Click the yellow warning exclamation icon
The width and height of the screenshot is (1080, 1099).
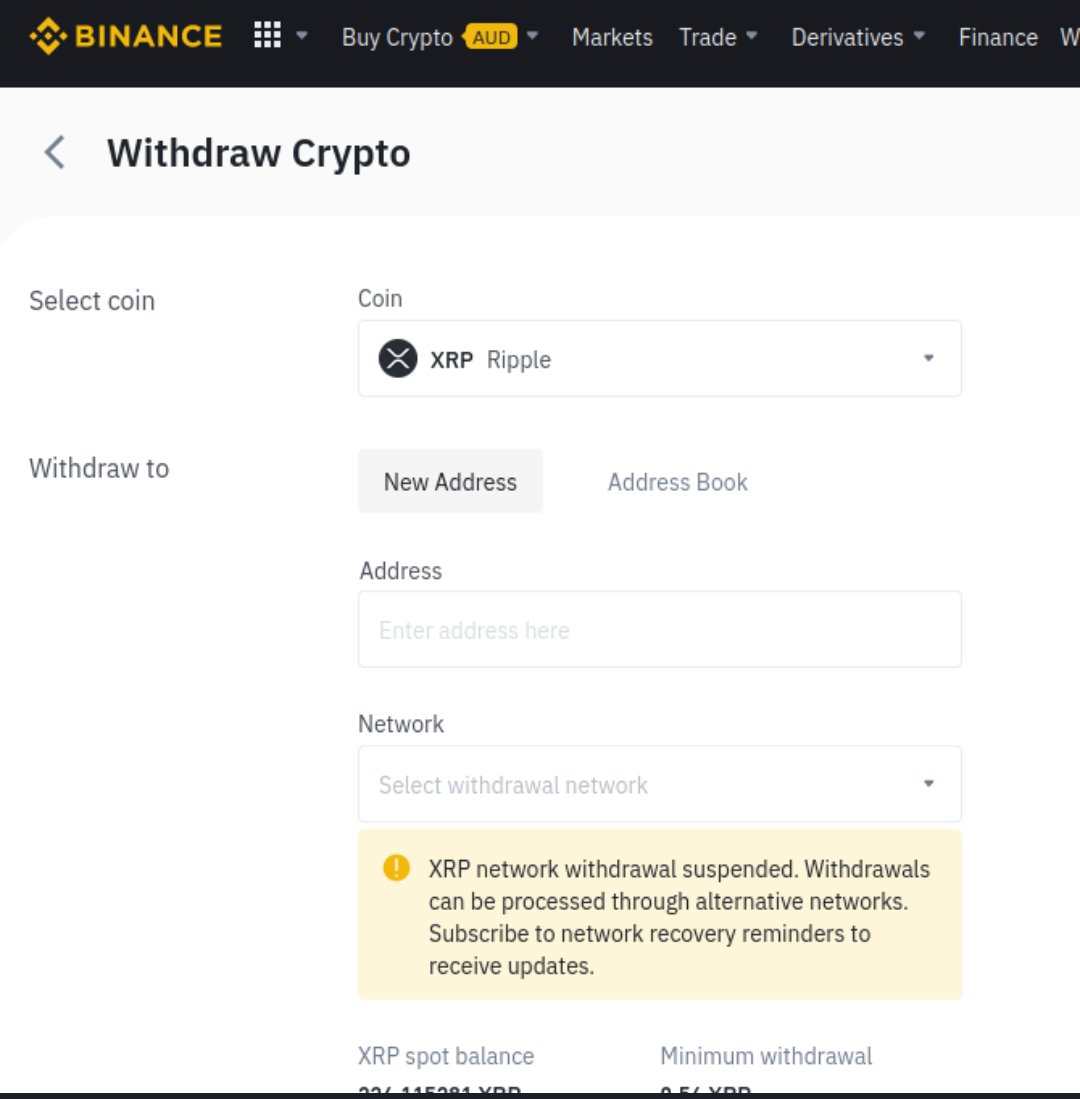396,868
